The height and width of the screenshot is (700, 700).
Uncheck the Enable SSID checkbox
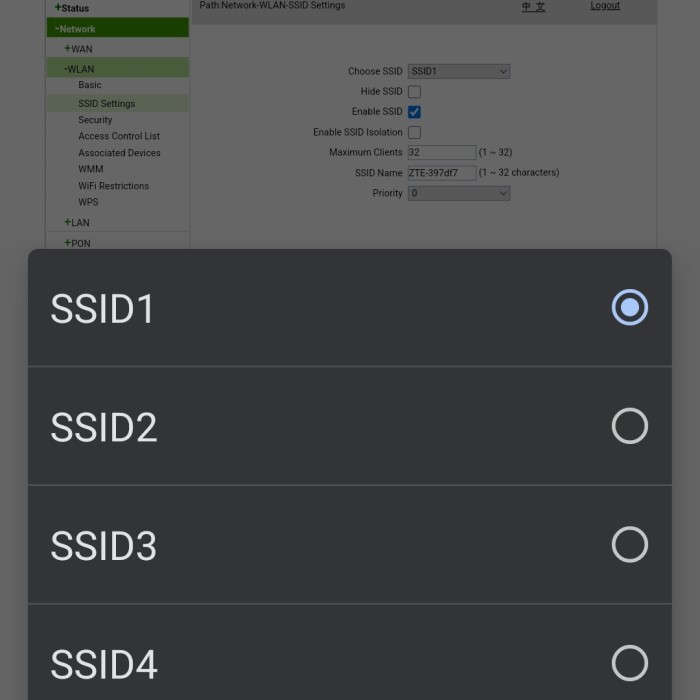(414, 112)
